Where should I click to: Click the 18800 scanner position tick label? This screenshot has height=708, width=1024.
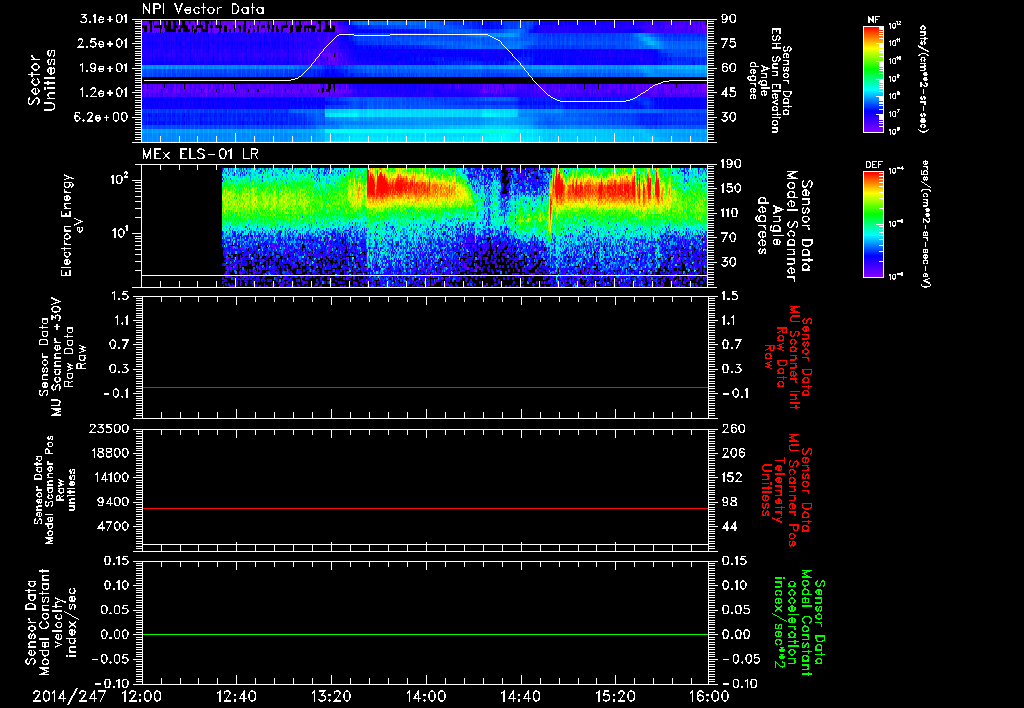[x=108, y=453]
